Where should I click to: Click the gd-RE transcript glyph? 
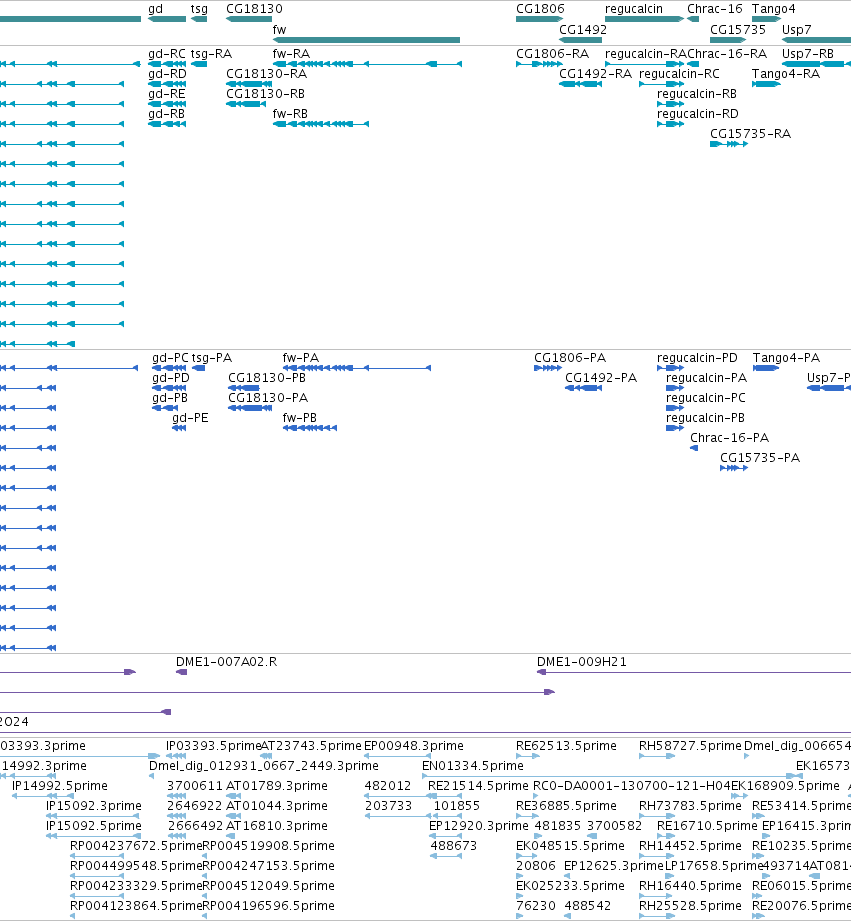(x=167, y=104)
